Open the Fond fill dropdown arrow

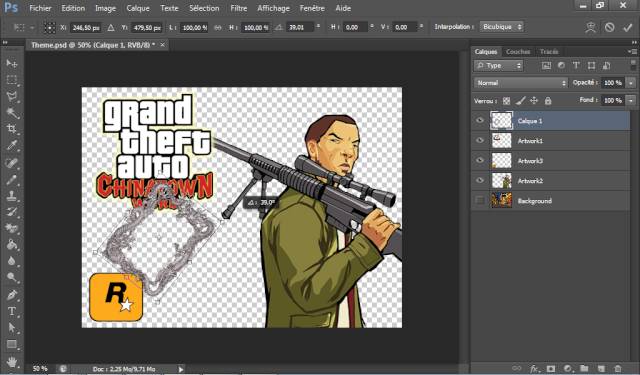(631, 100)
